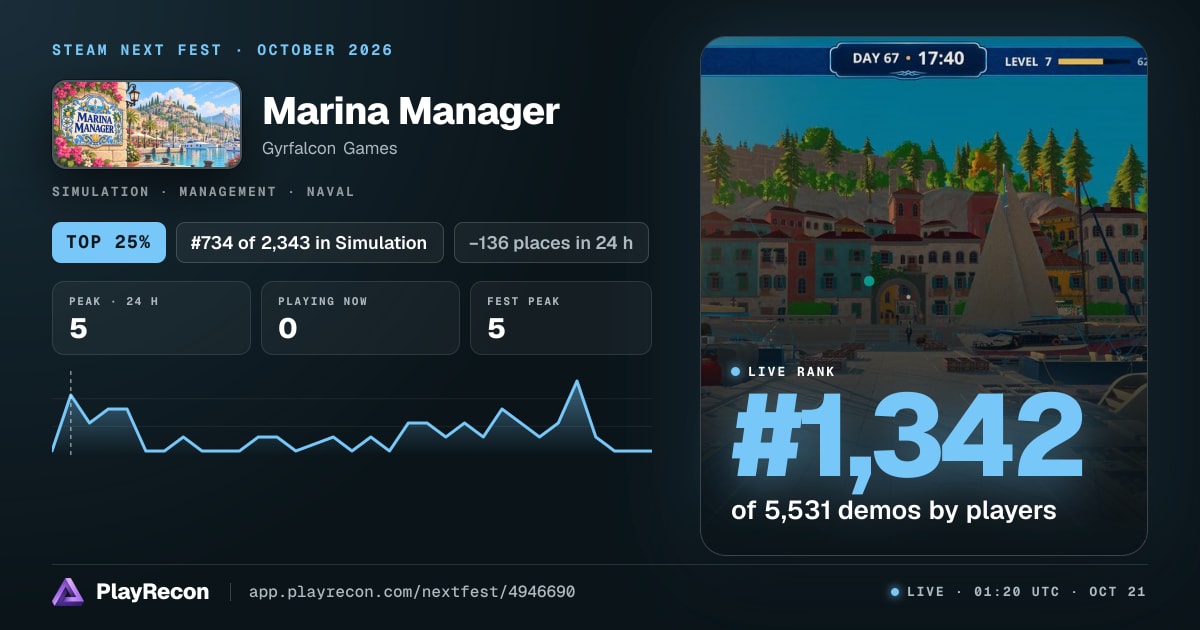Image resolution: width=1200 pixels, height=630 pixels.
Task: Click the 'of 5,531 demos by players' text
Action: [x=894, y=510]
